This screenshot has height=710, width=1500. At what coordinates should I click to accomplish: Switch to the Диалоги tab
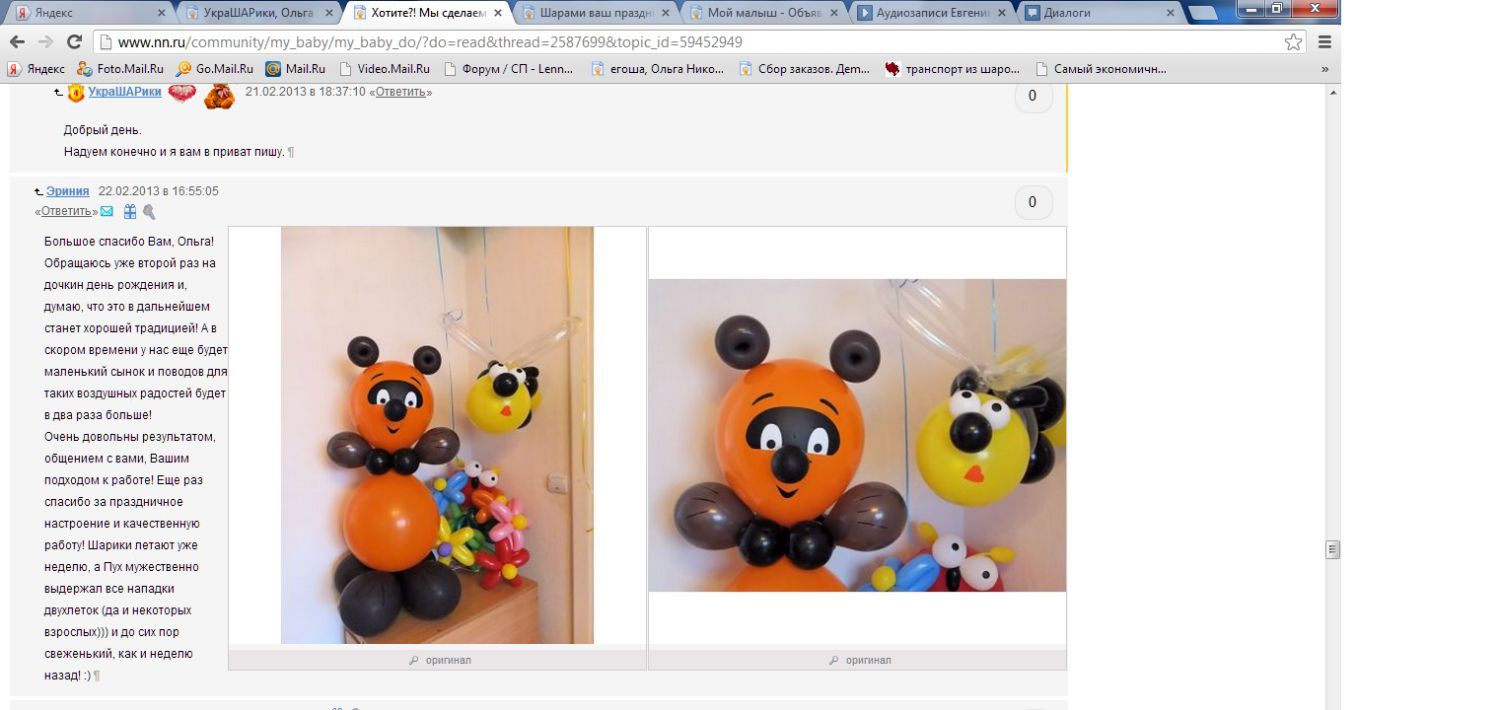pyautogui.click(x=1098, y=13)
